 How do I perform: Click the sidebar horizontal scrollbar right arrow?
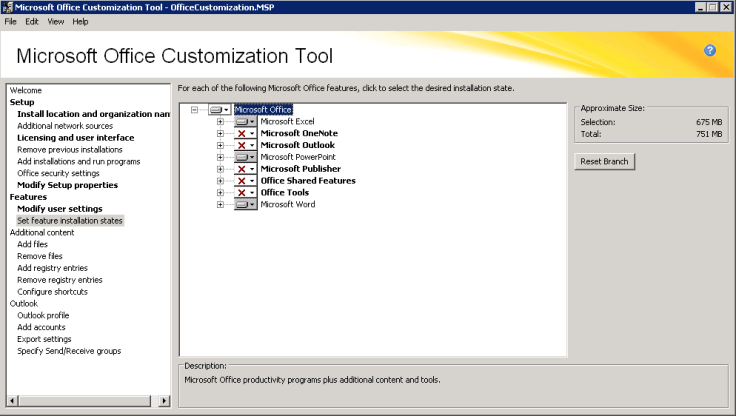tap(164, 402)
